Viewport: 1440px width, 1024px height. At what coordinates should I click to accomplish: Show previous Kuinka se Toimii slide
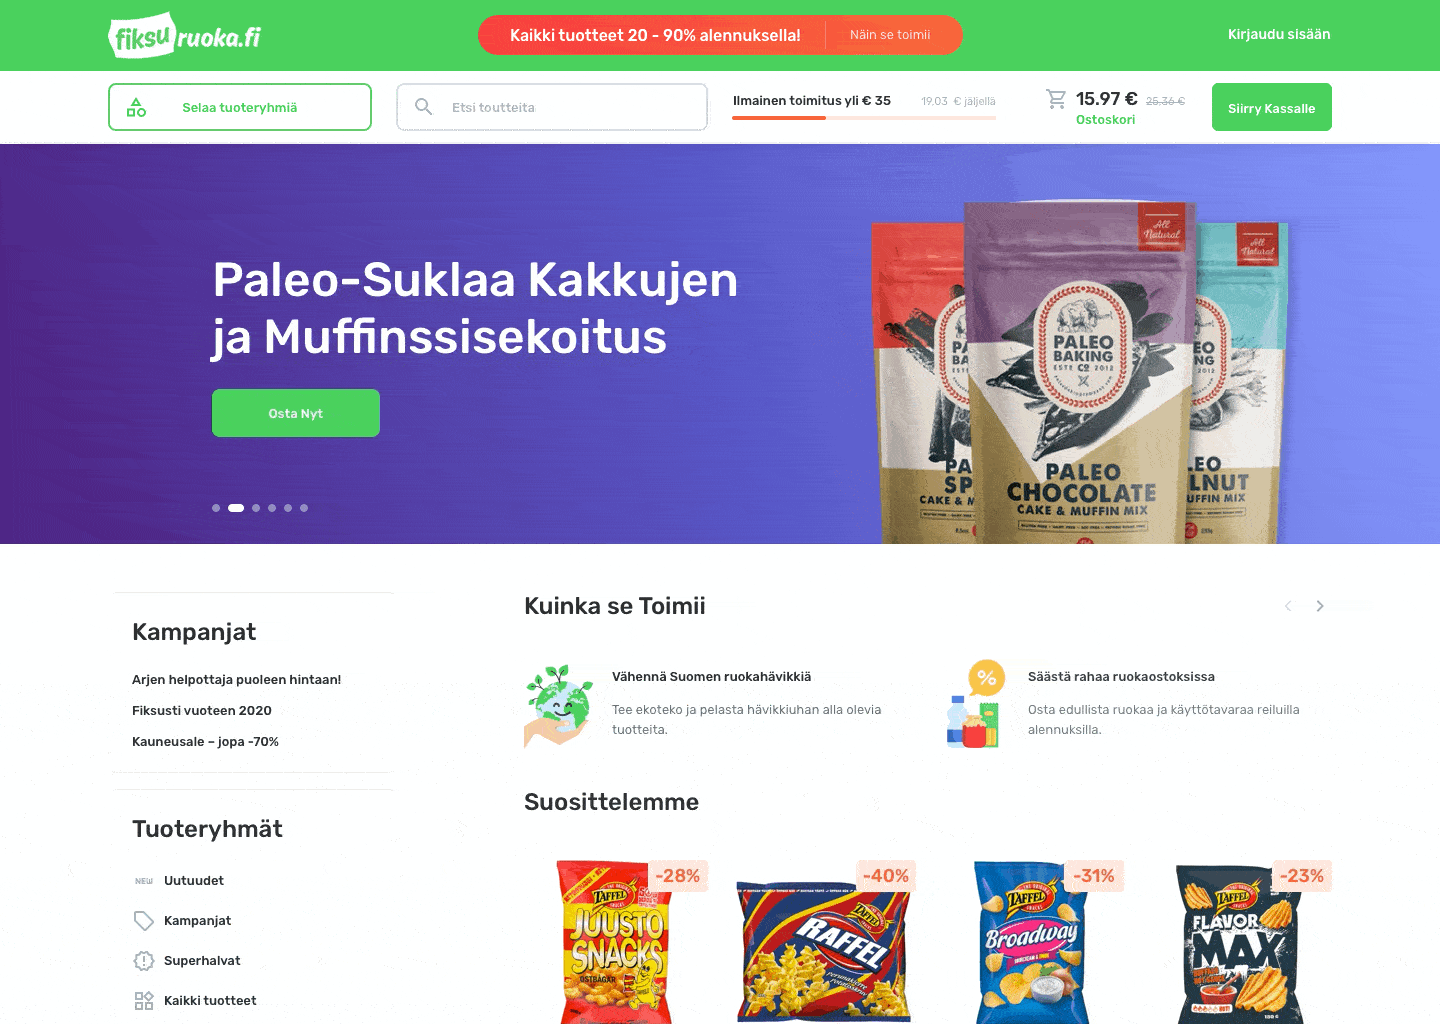(x=1288, y=606)
